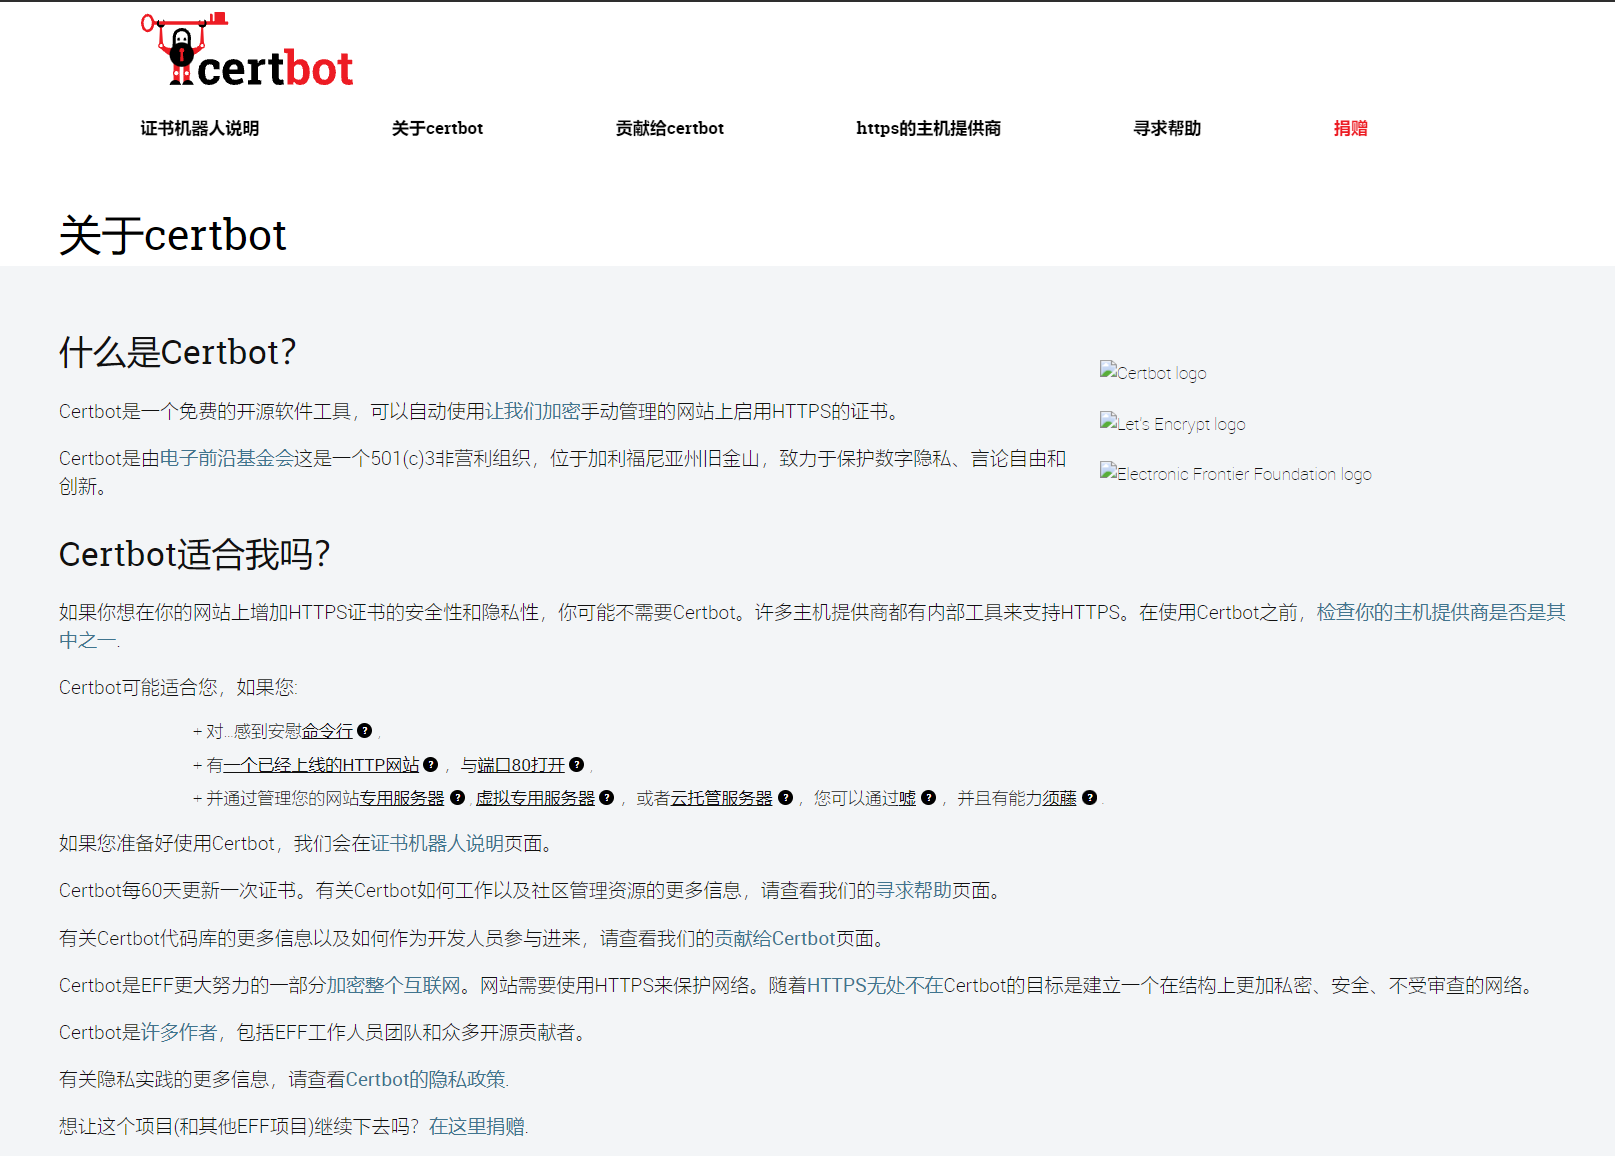The image size is (1615, 1156).
Task: Click the certbot logo in the header
Action: 247,50
